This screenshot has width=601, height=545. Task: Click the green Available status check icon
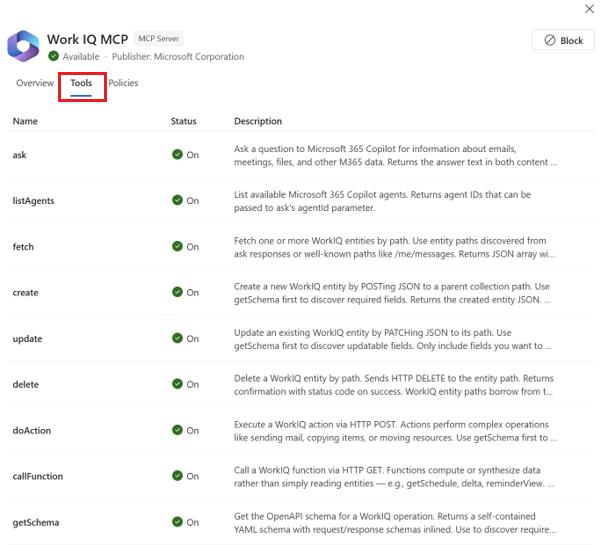click(x=54, y=56)
